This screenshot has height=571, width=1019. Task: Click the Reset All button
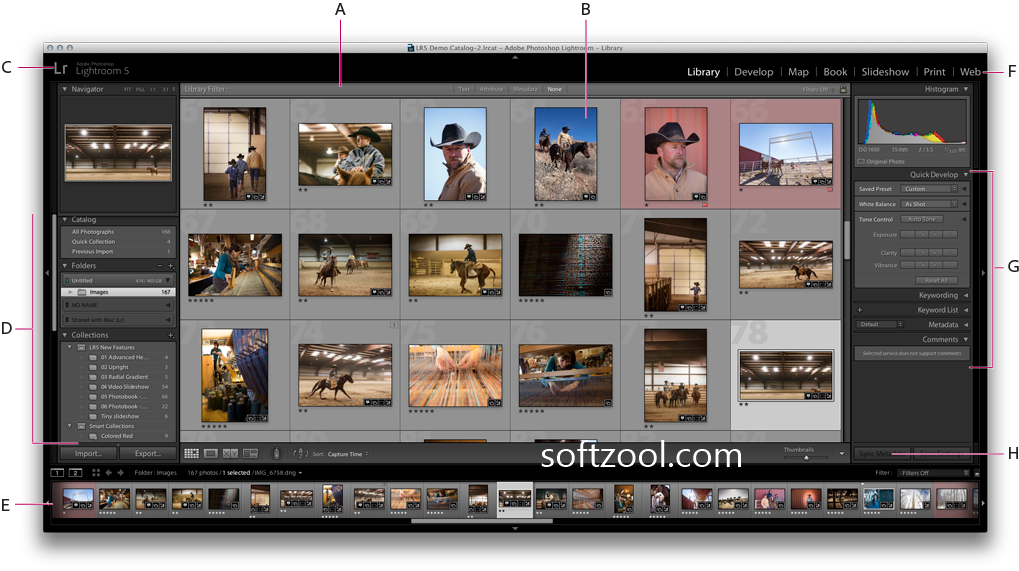coord(936,280)
